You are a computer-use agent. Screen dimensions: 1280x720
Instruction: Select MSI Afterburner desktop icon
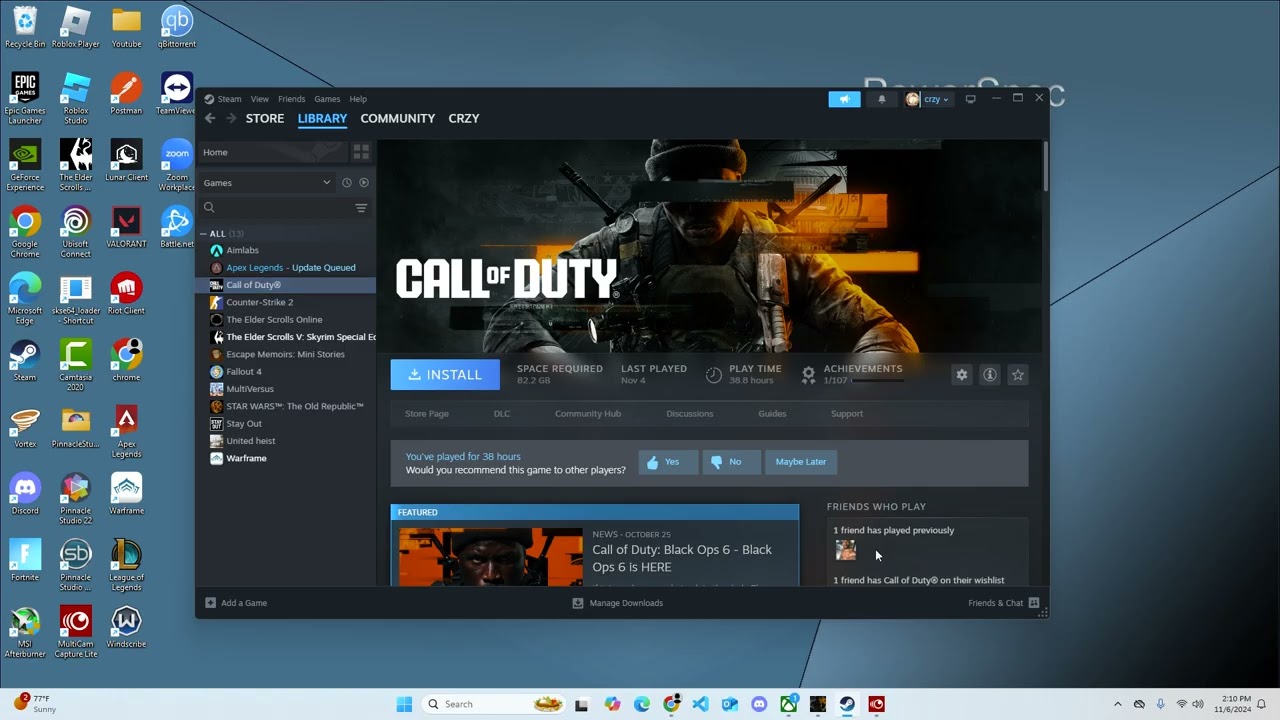pyautogui.click(x=25, y=632)
